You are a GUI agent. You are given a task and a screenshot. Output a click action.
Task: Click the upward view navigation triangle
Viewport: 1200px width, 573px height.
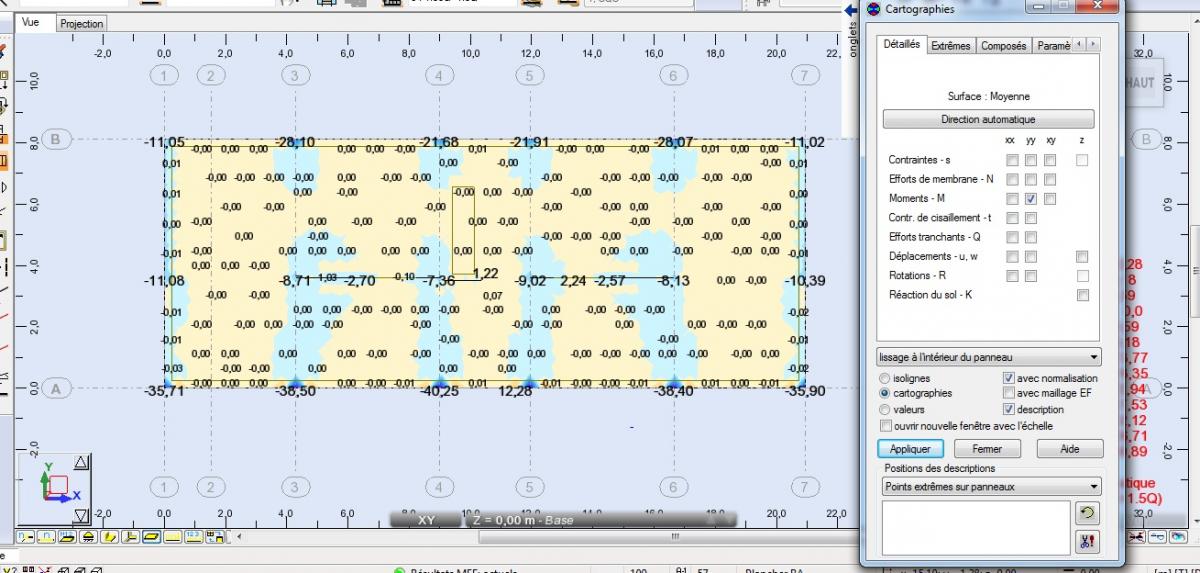click(82, 462)
